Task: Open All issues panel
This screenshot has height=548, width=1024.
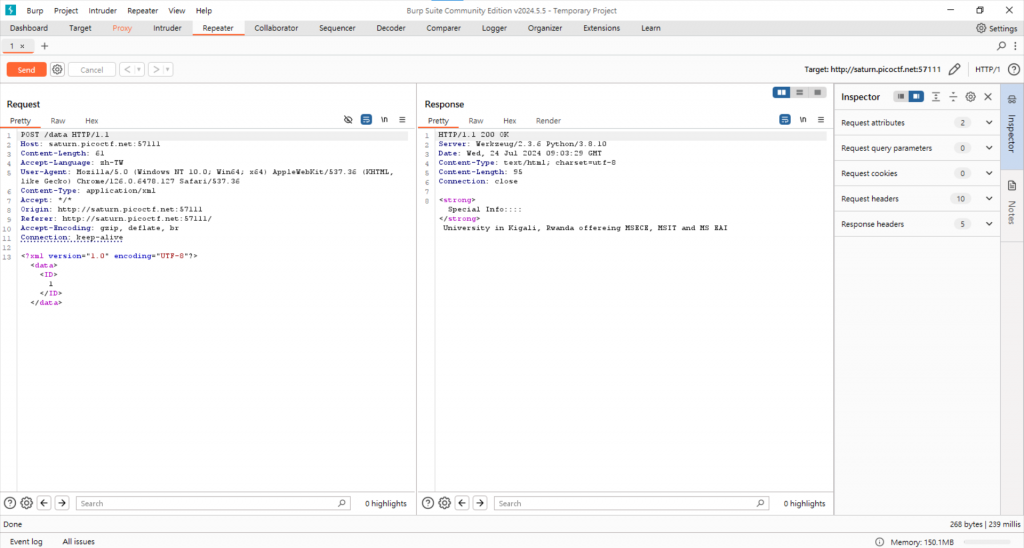Action: tap(78, 541)
